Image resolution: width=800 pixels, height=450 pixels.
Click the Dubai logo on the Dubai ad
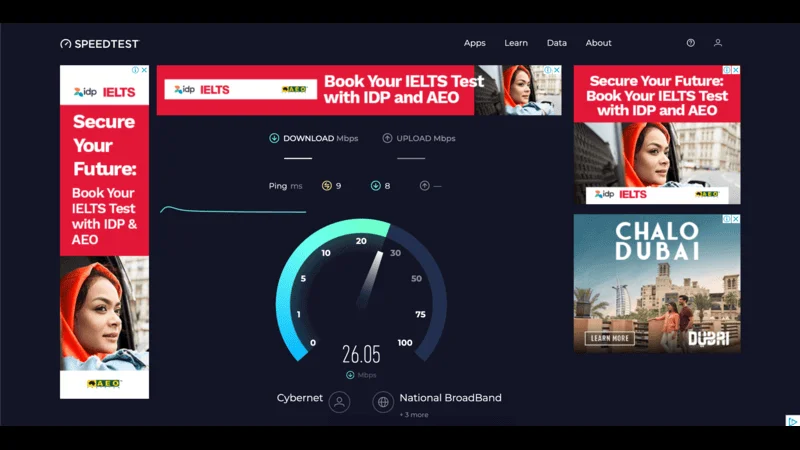pyautogui.click(x=708, y=338)
